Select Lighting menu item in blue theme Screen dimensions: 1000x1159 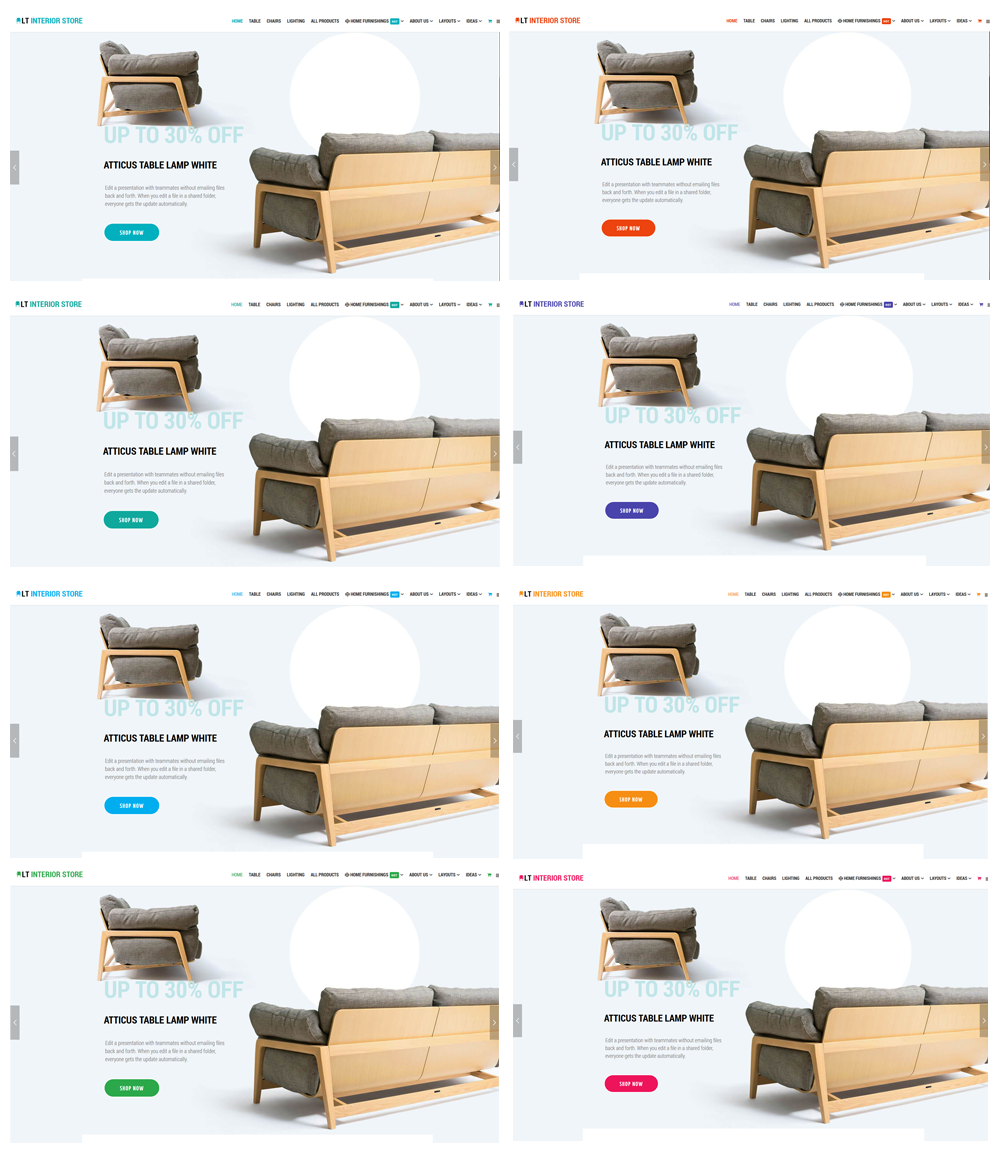296,594
